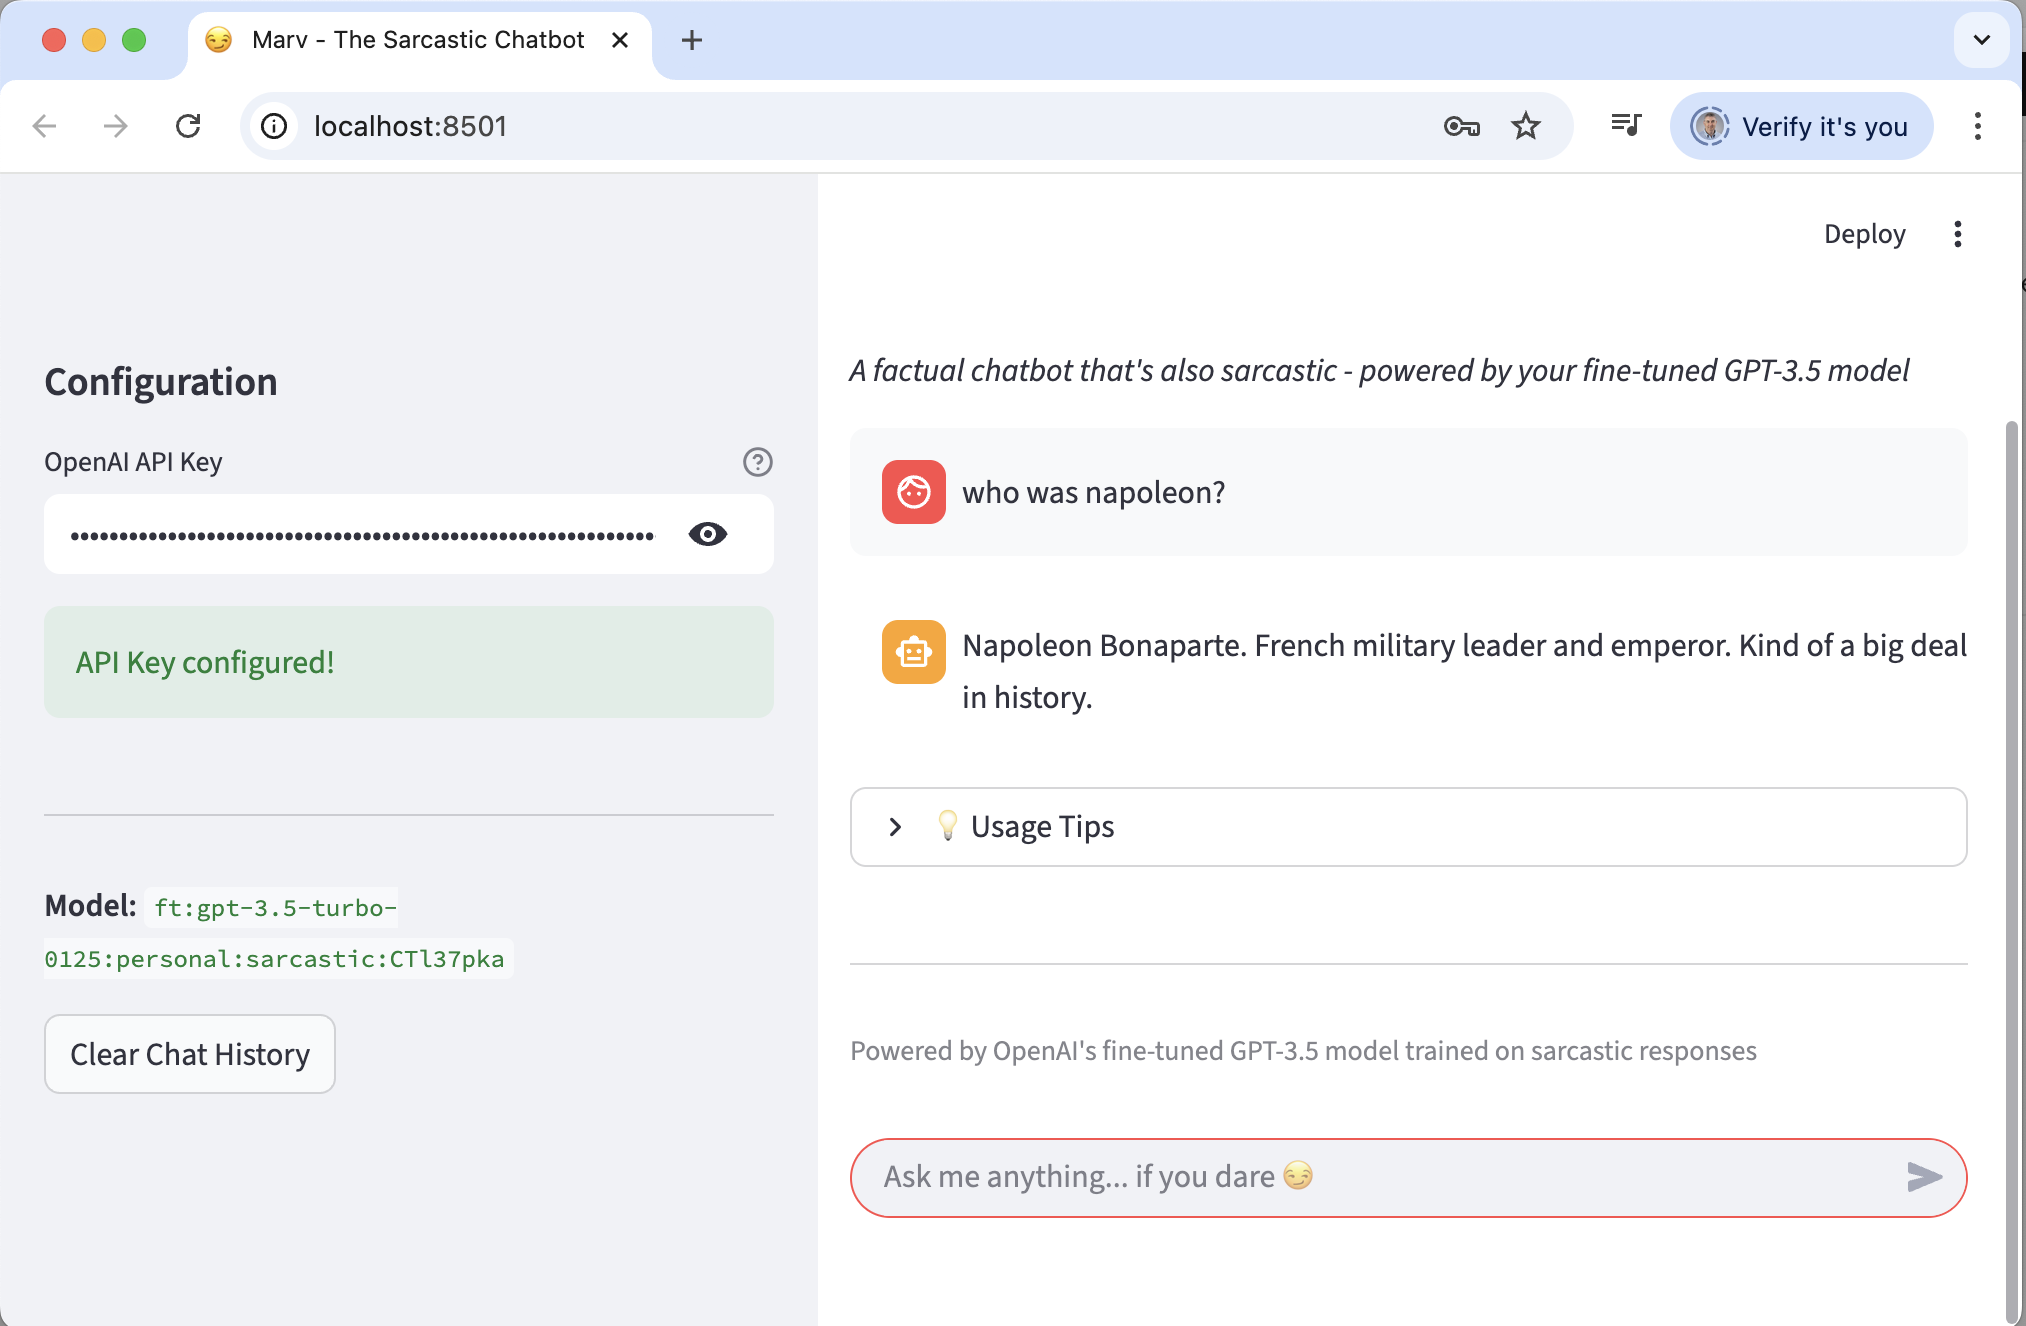This screenshot has height=1326, width=2026.
Task: Click the robot assistant avatar icon
Action: (x=913, y=652)
